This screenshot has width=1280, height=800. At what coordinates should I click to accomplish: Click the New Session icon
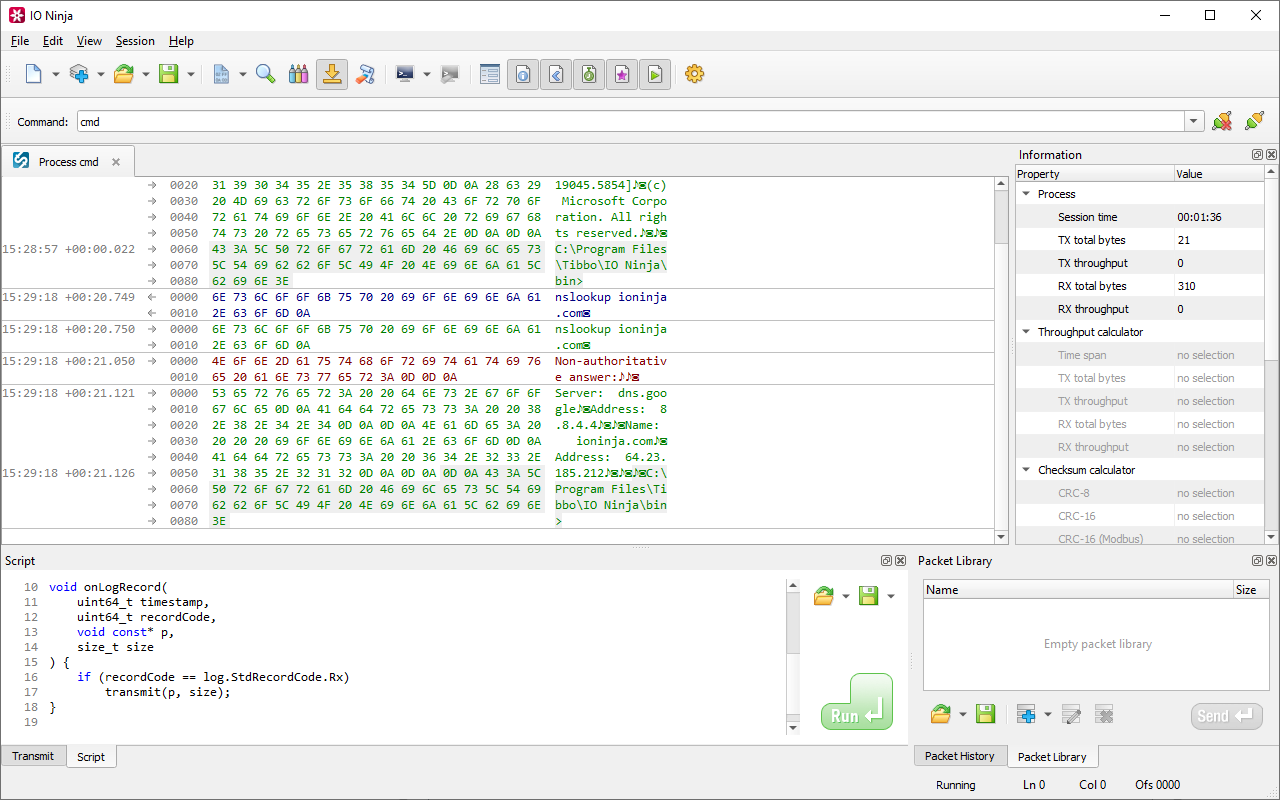point(34,74)
